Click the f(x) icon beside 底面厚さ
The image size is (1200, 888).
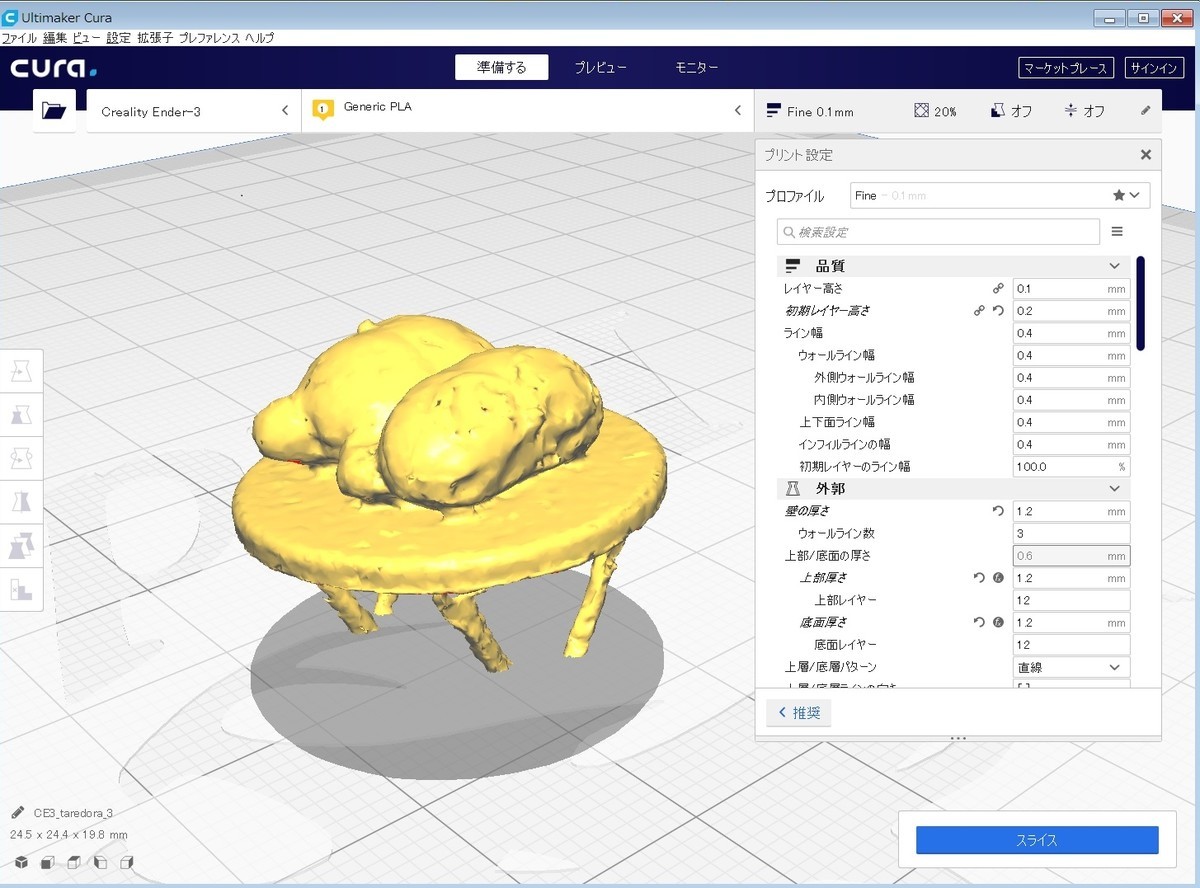[x=998, y=622]
